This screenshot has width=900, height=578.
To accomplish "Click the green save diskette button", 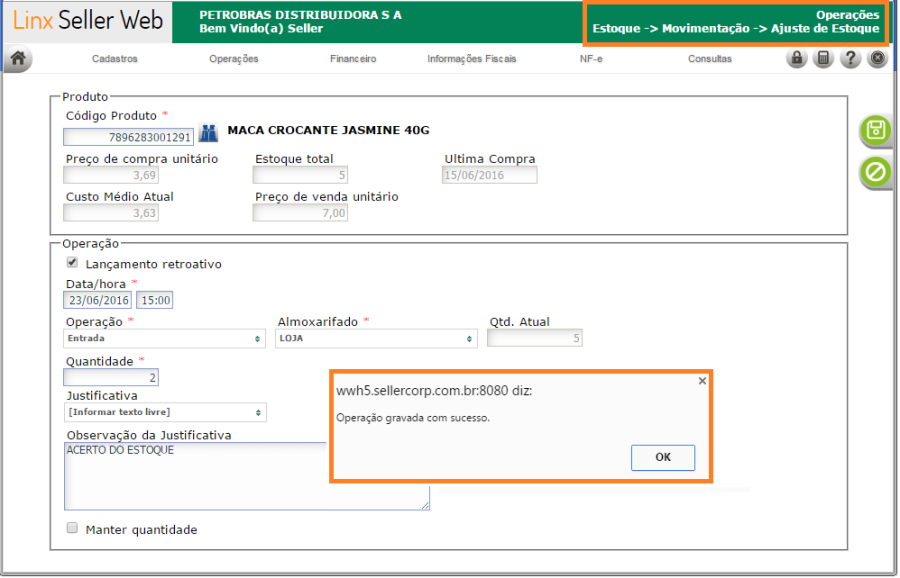I will point(875,130).
